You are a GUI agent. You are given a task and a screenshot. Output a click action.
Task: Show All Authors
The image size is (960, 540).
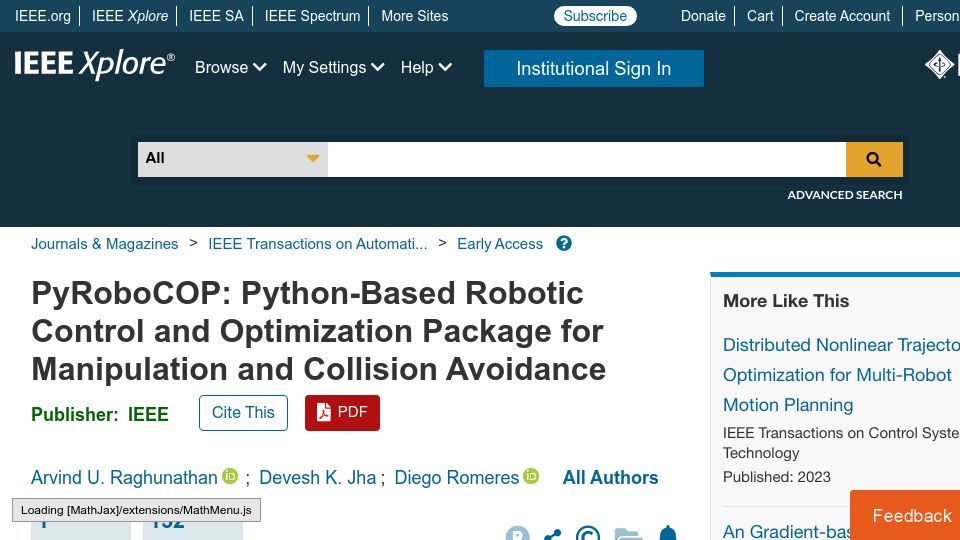(x=610, y=478)
